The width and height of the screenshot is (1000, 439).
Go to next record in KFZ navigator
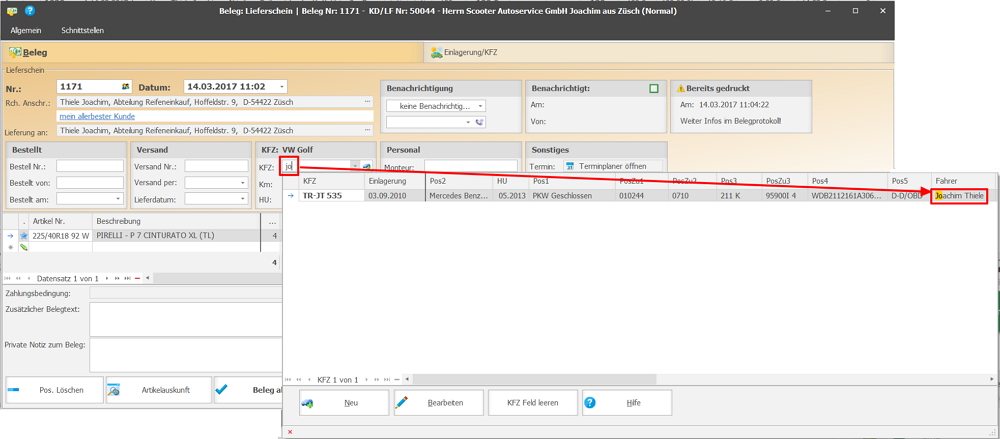coord(367,379)
